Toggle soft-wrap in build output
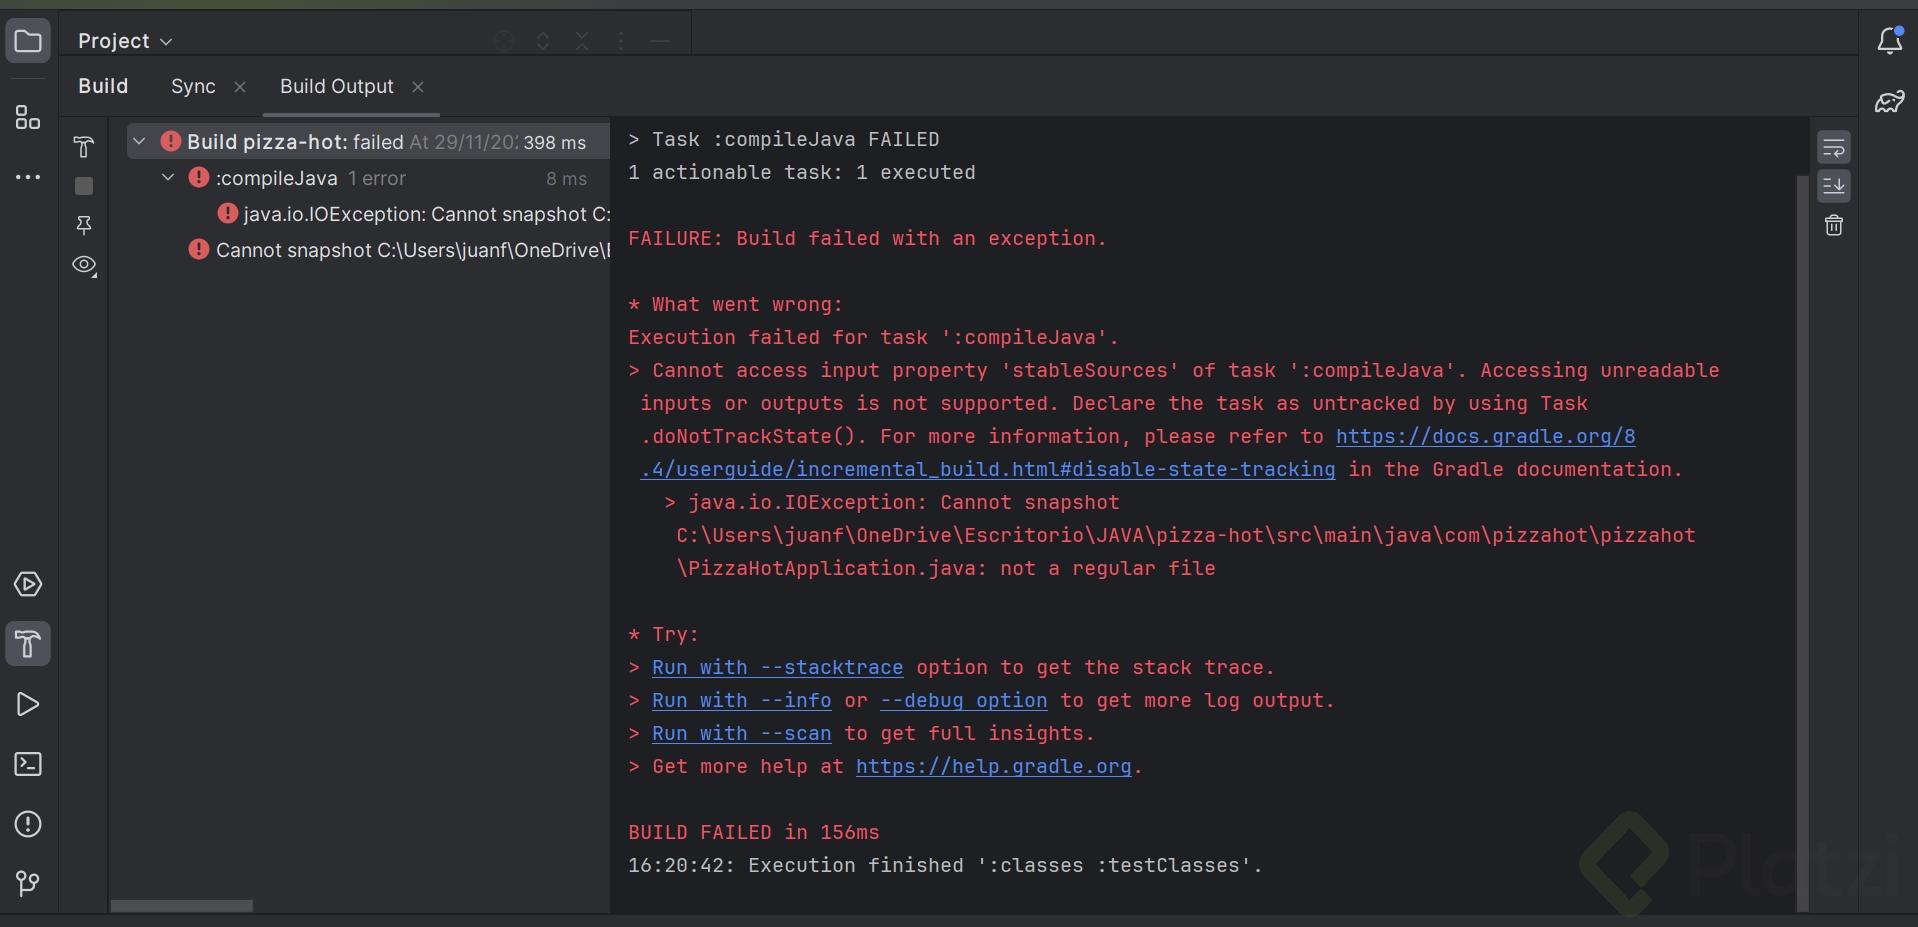1918x927 pixels. click(1834, 148)
